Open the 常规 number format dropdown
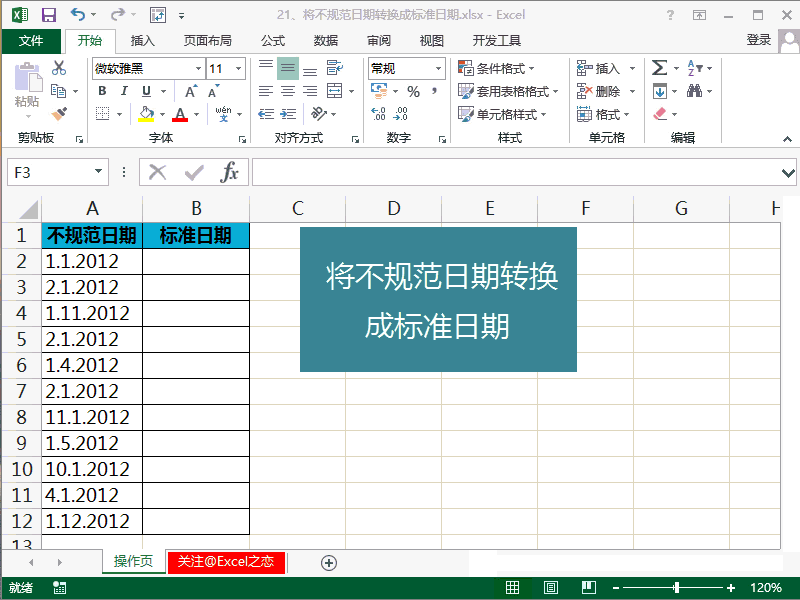The height and width of the screenshot is (600, 800). point(435,68)
